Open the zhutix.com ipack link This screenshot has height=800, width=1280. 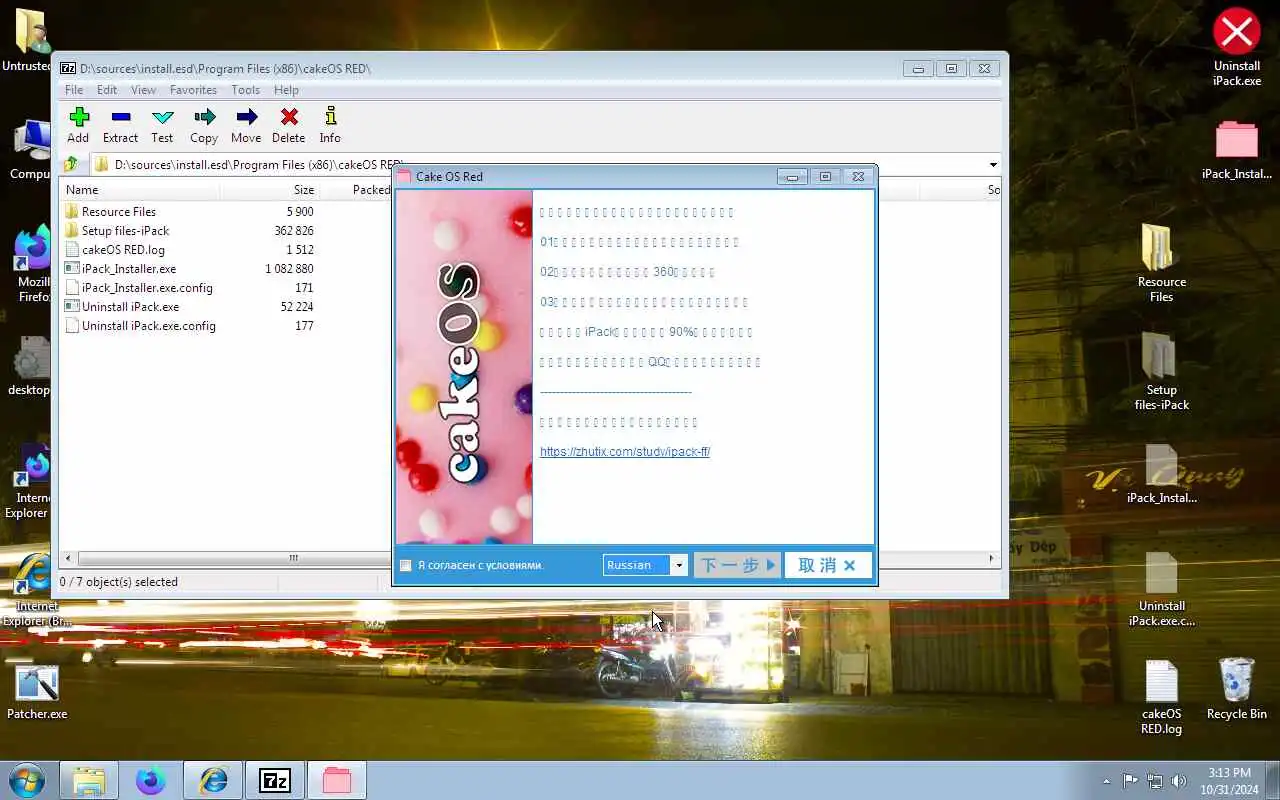pos(625,452)
